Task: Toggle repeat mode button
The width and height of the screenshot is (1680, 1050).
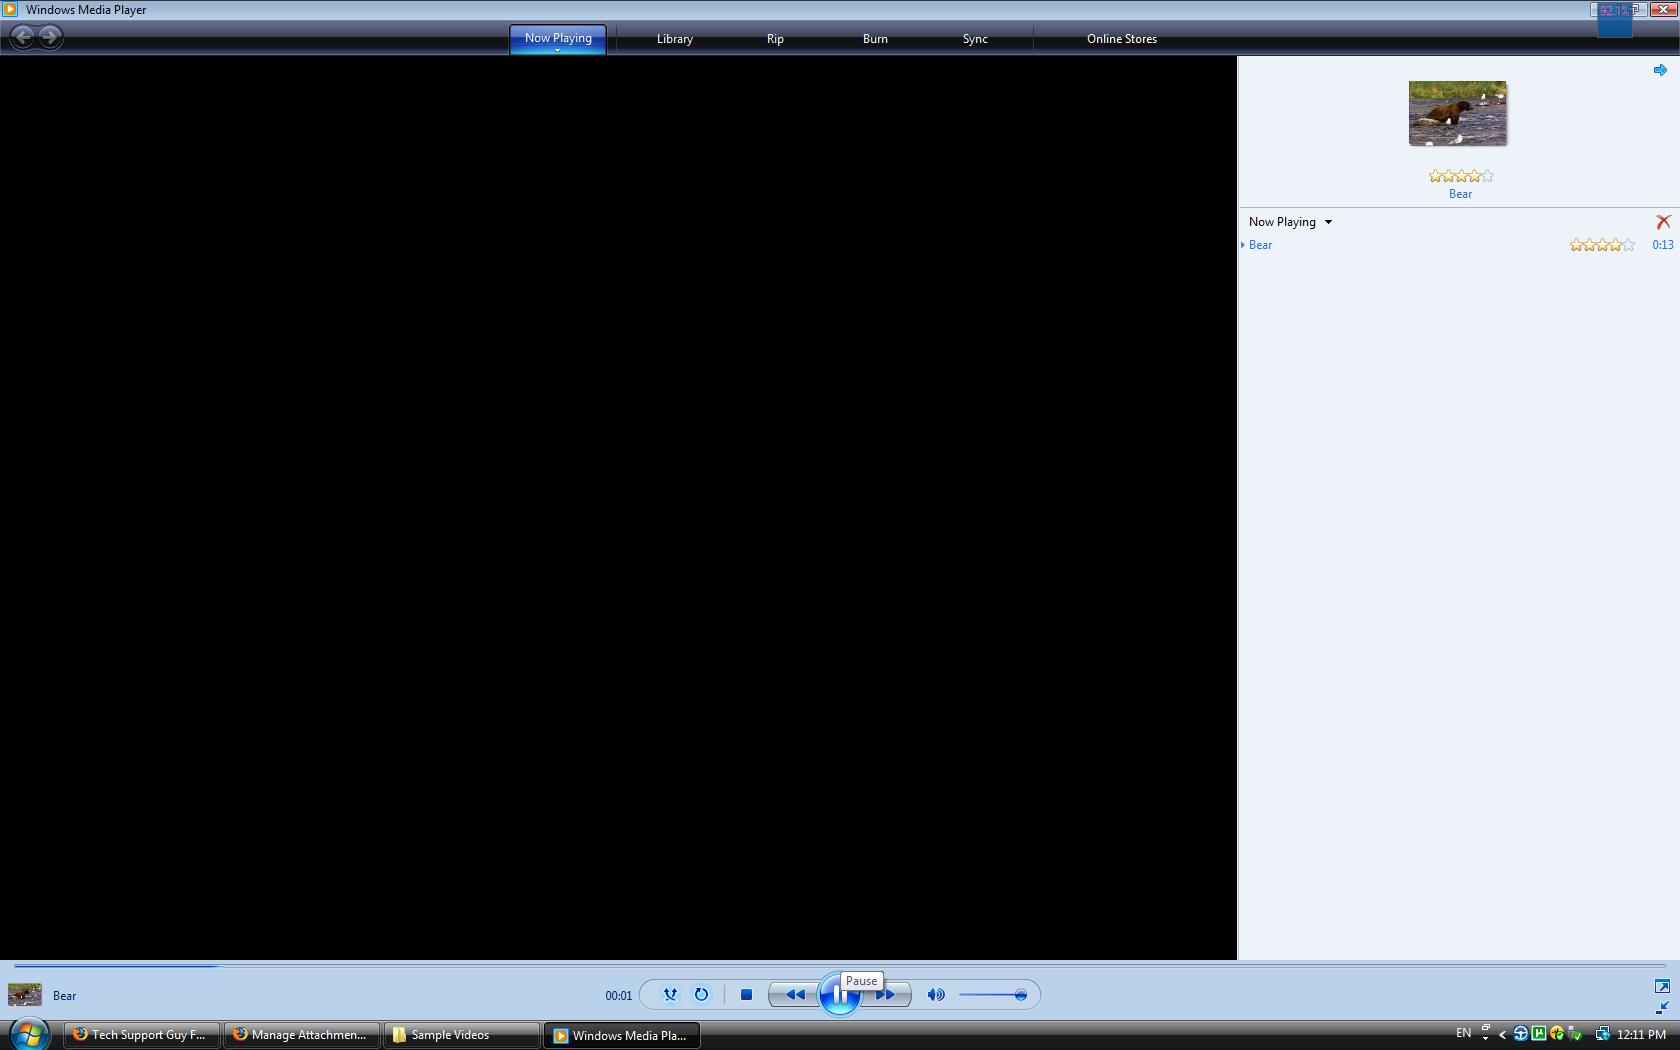Action: coord(701,995)
